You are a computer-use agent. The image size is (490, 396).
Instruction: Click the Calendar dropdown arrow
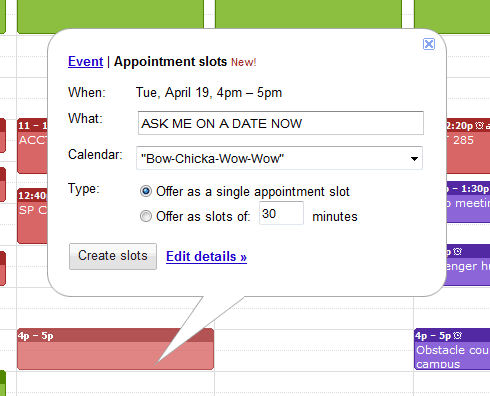(414, 159)
